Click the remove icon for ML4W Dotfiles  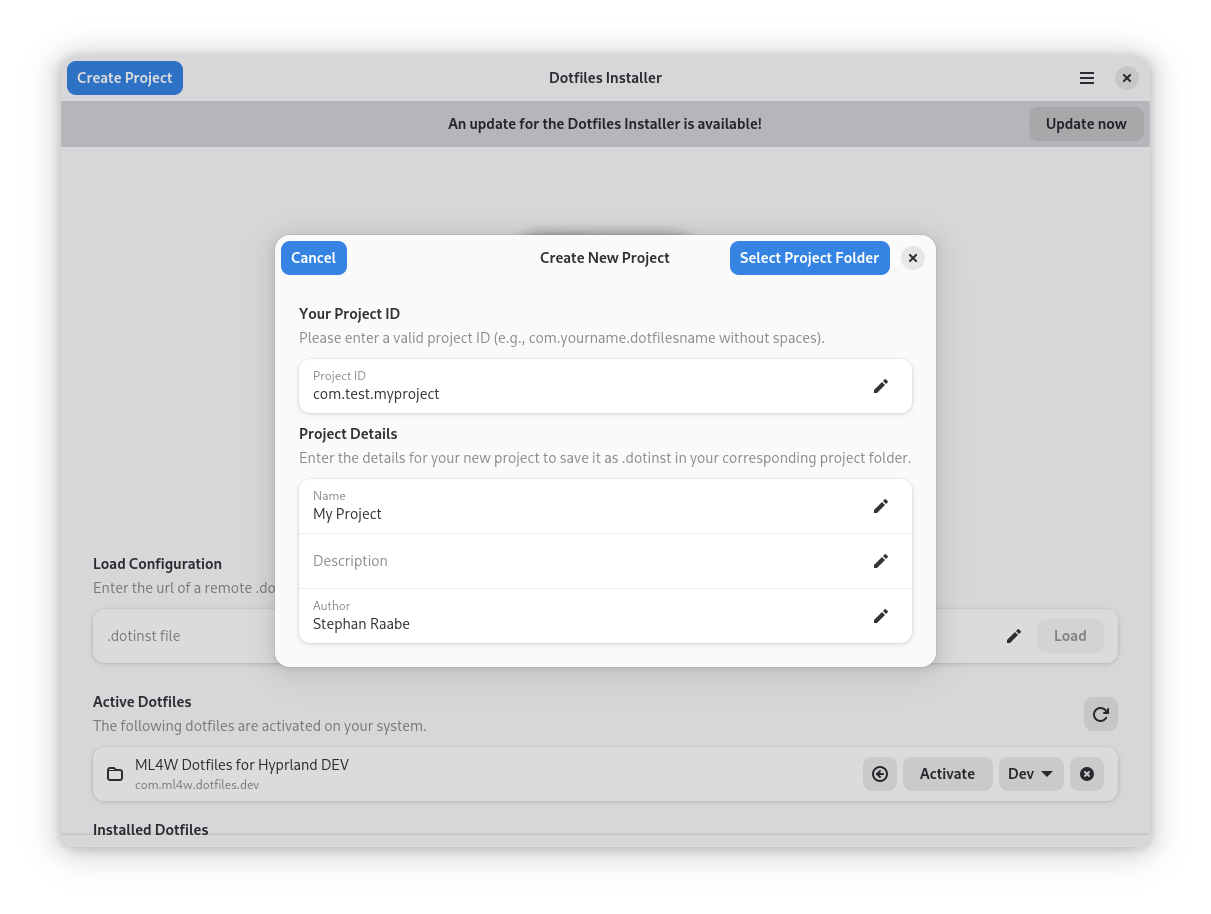(x=1086, y=774)
